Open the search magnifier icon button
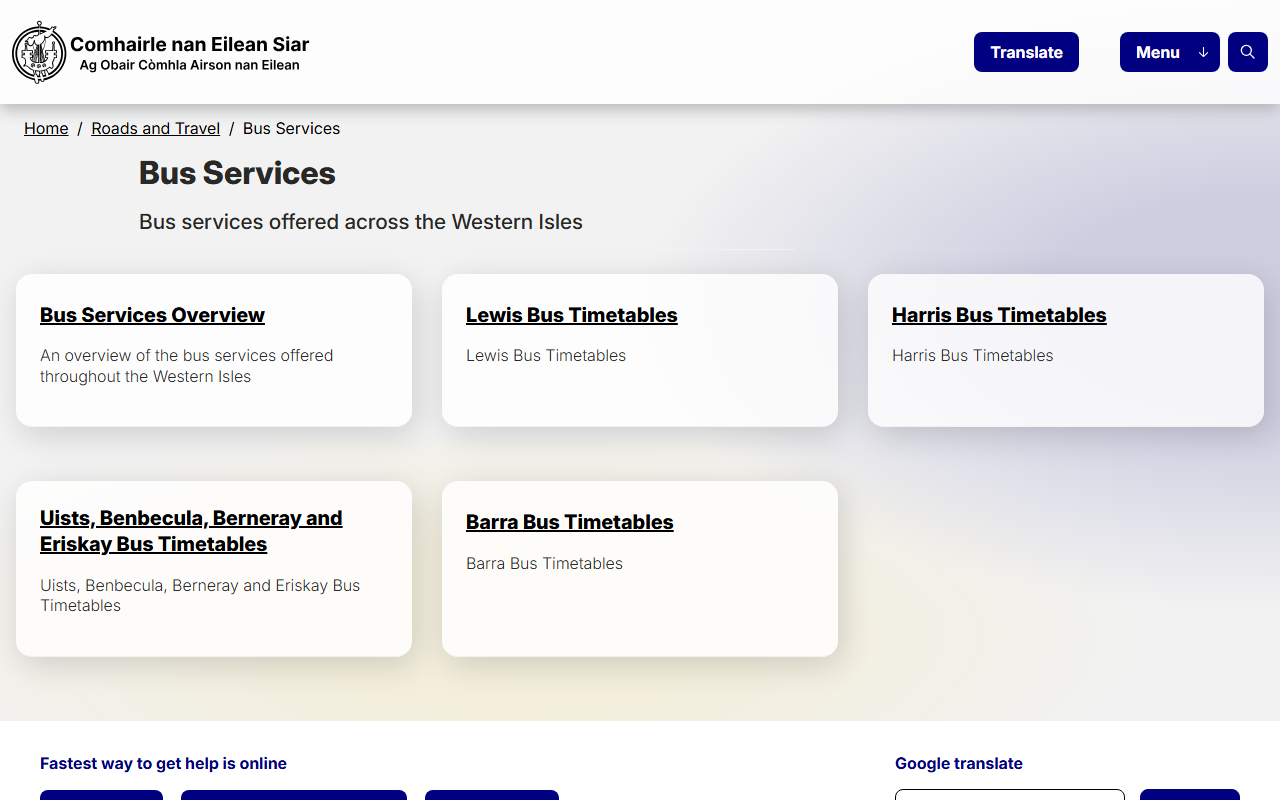This screenshot has width=1280, height=800. click(x=1247, y=52)
